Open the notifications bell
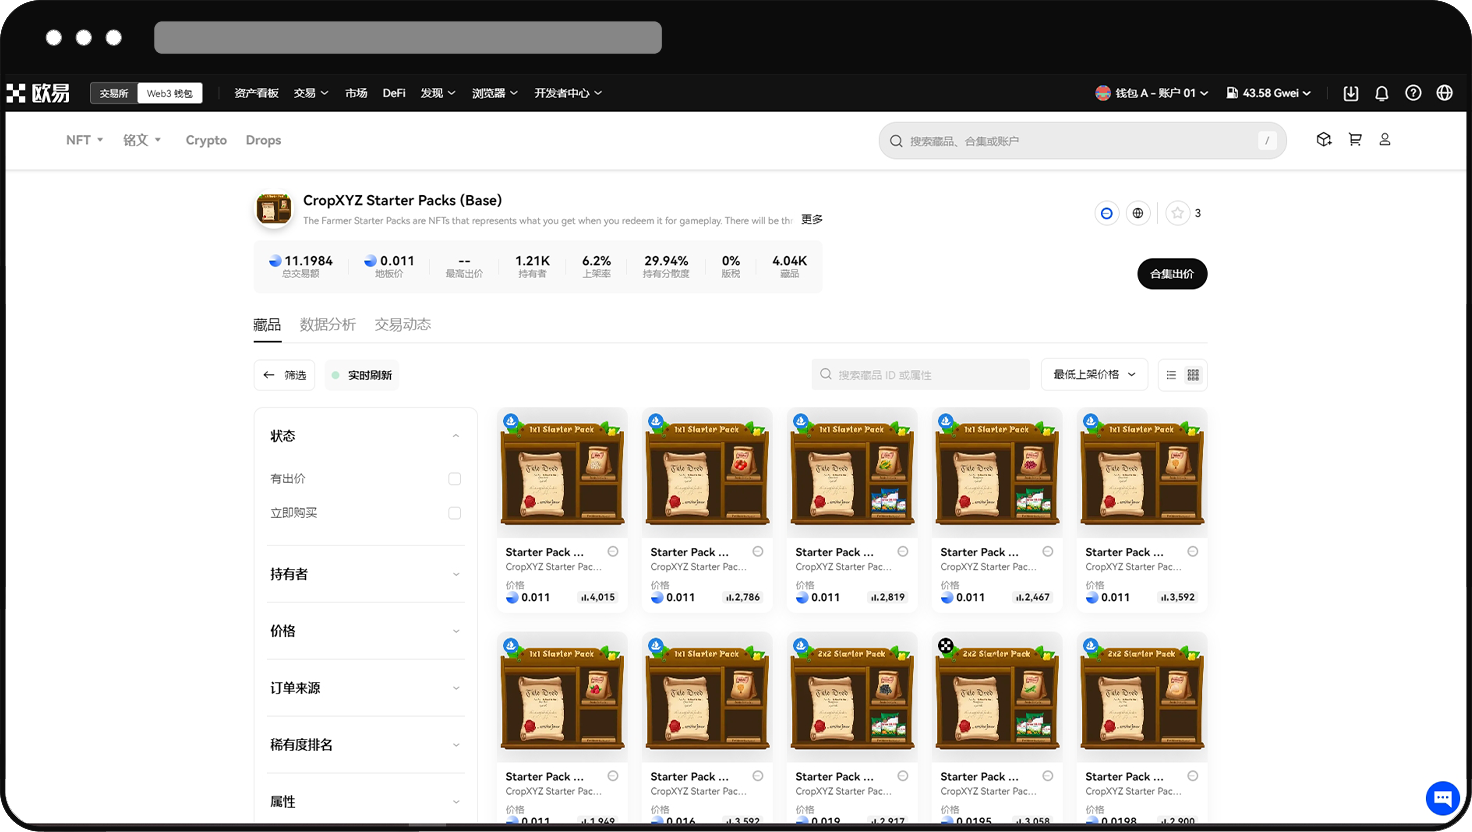1472x832 pixels. pos(1382,93)
